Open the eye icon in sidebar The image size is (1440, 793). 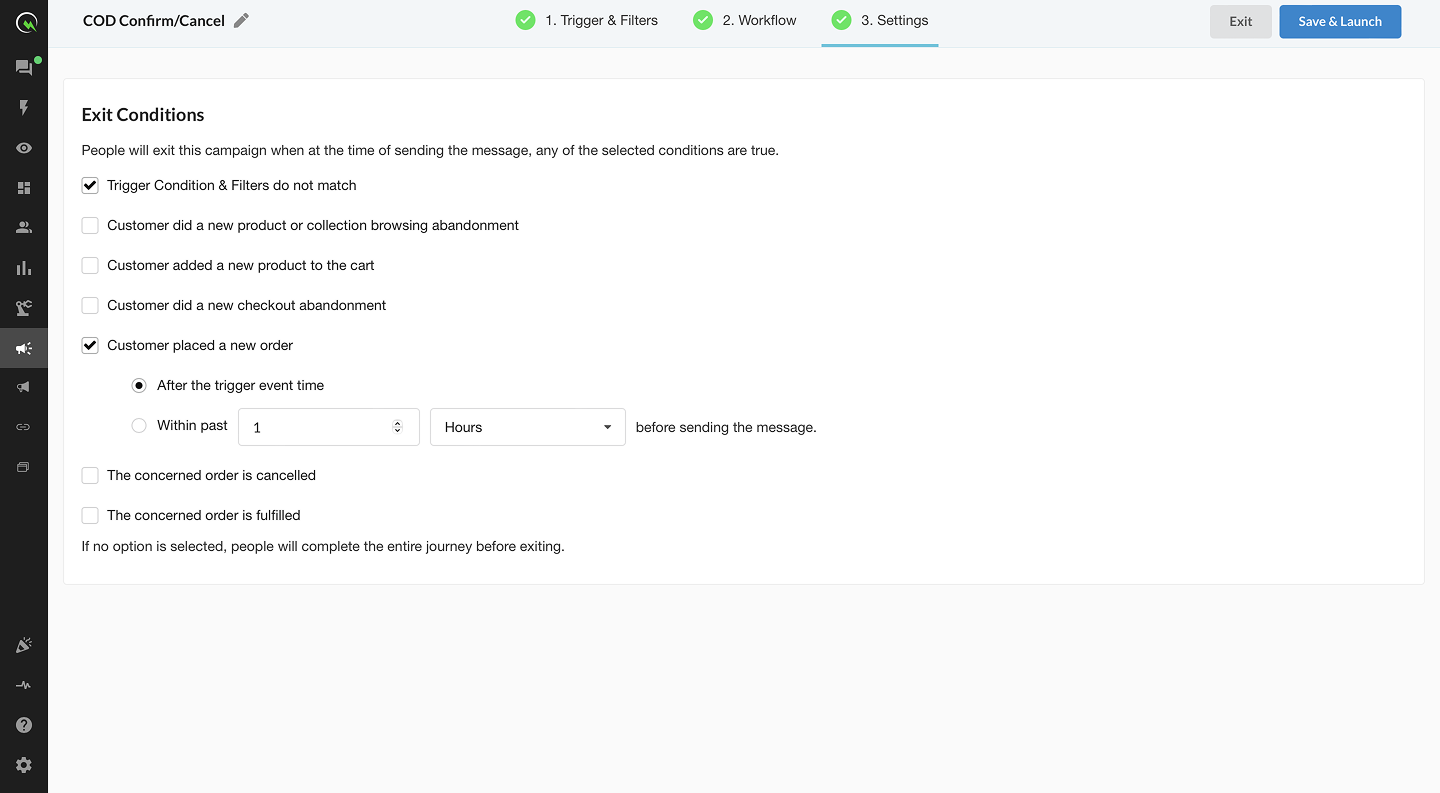[24, 148]
